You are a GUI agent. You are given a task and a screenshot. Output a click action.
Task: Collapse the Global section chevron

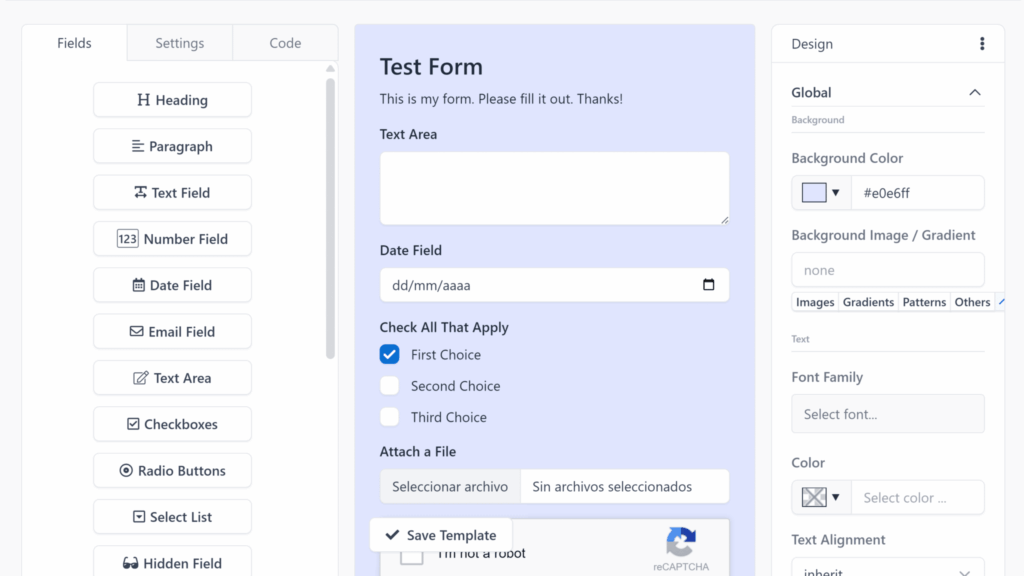(x=974, y=93)
